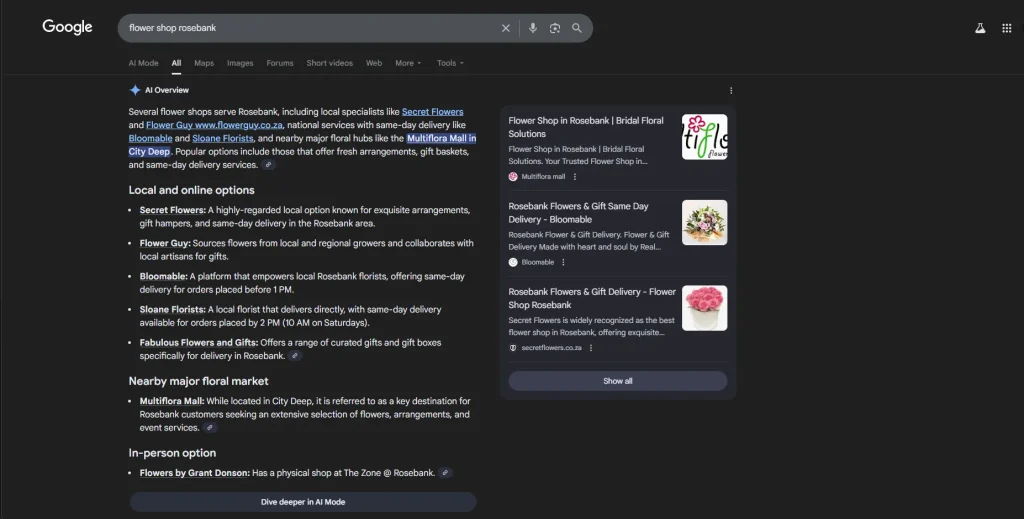Click source link icon after Fabulous Flowers

(295, 356)
